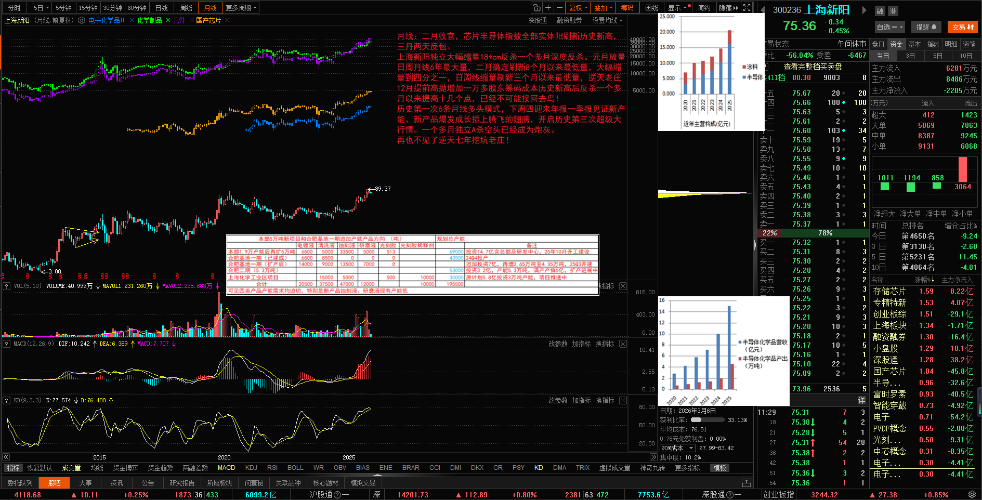Open the 大事 events tab
982x500 pixels.
pyautogui.click(x=85, y=482)
